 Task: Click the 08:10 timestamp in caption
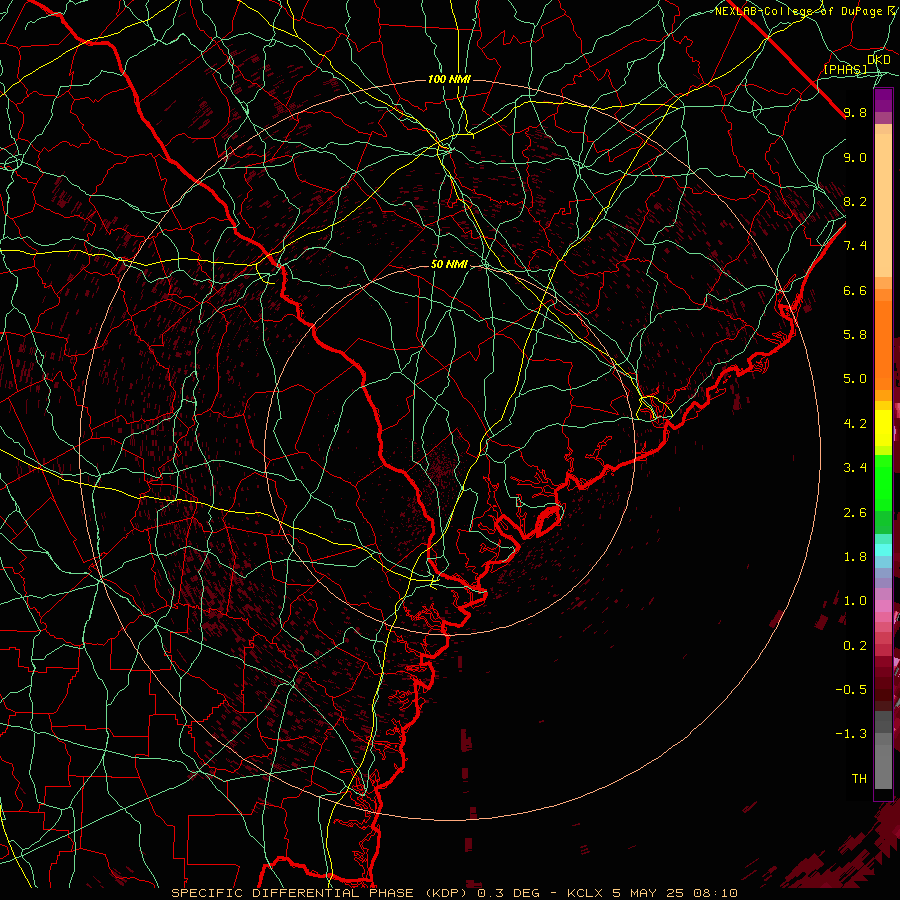coord(715,893)
